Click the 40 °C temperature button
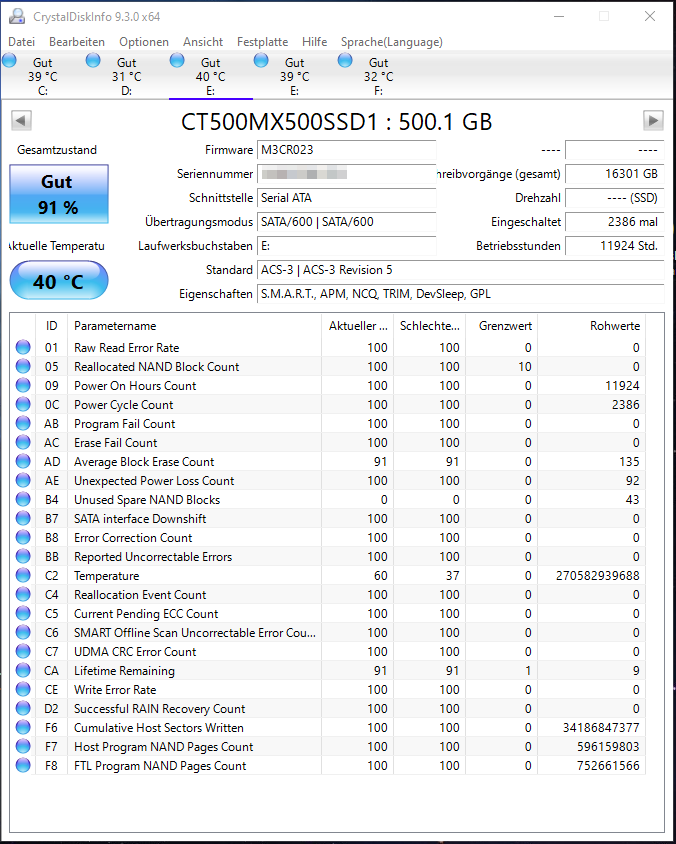This screenshot has height=844, width=676. click(59, 280)
